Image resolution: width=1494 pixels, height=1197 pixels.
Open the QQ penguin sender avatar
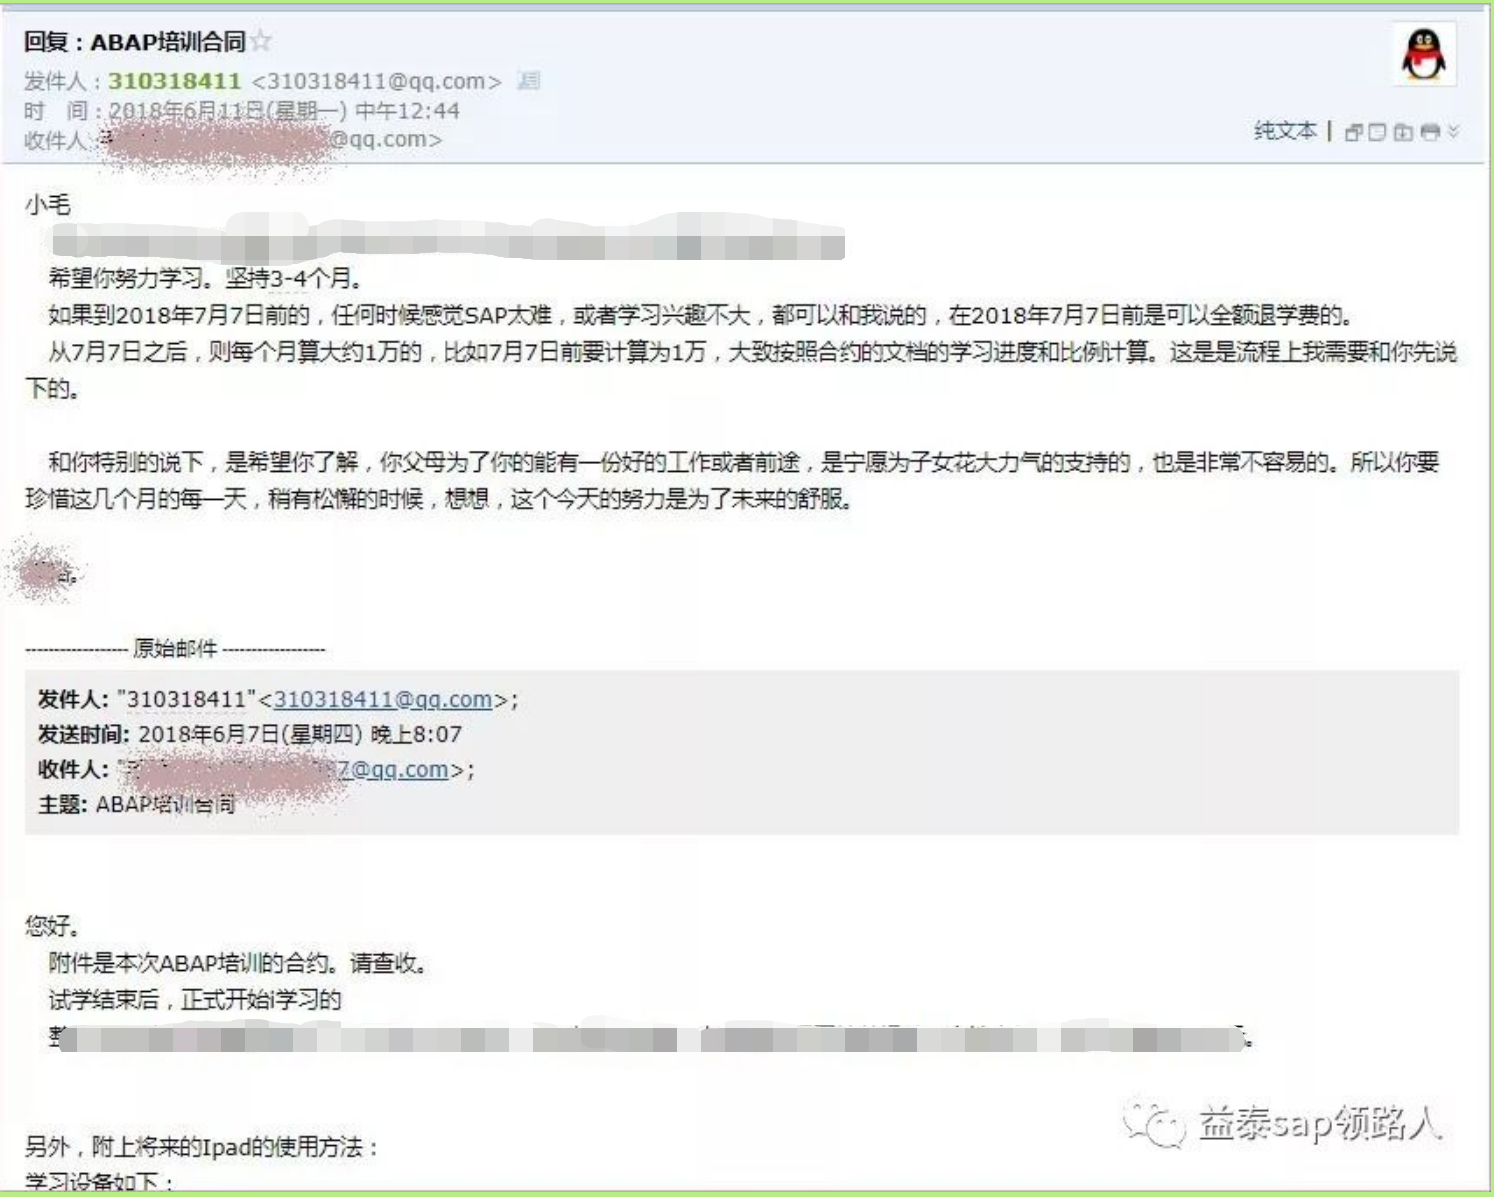[x=1424, y=54]
